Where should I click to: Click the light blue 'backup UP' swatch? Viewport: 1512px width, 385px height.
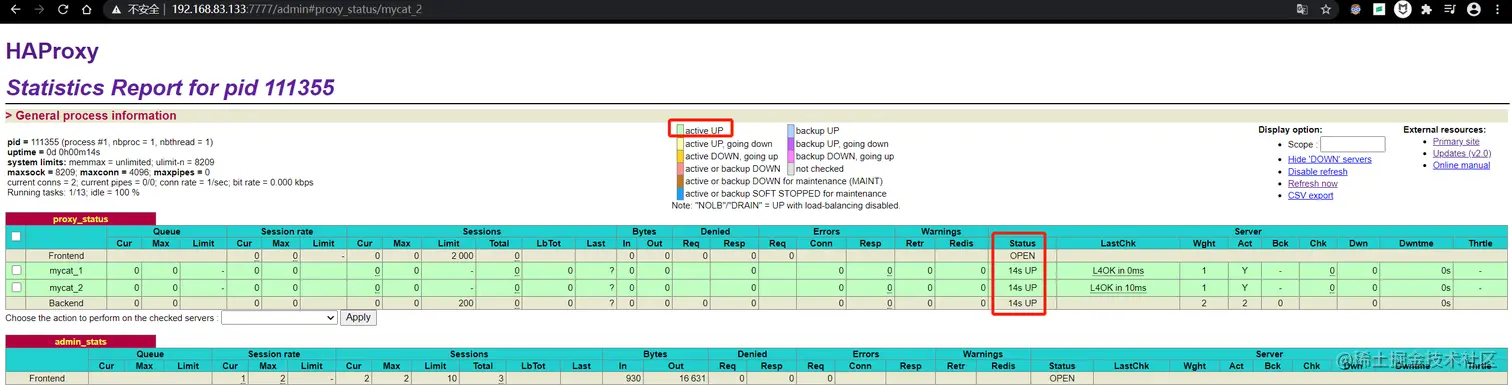(x=790, y=130)
